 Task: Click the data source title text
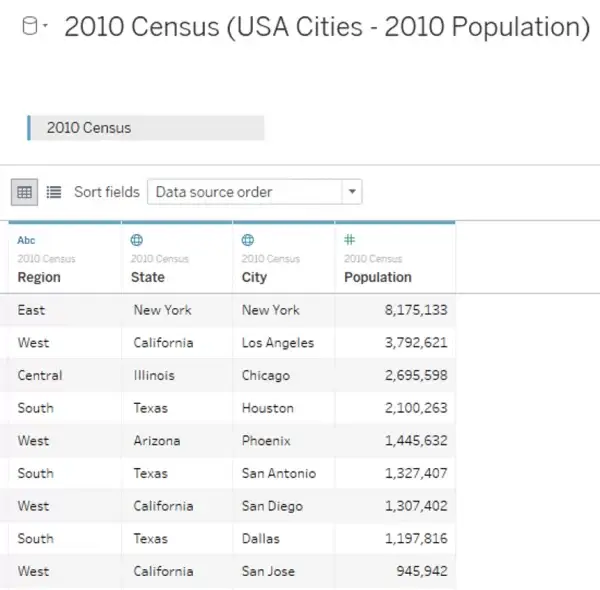tap(327, 27)
